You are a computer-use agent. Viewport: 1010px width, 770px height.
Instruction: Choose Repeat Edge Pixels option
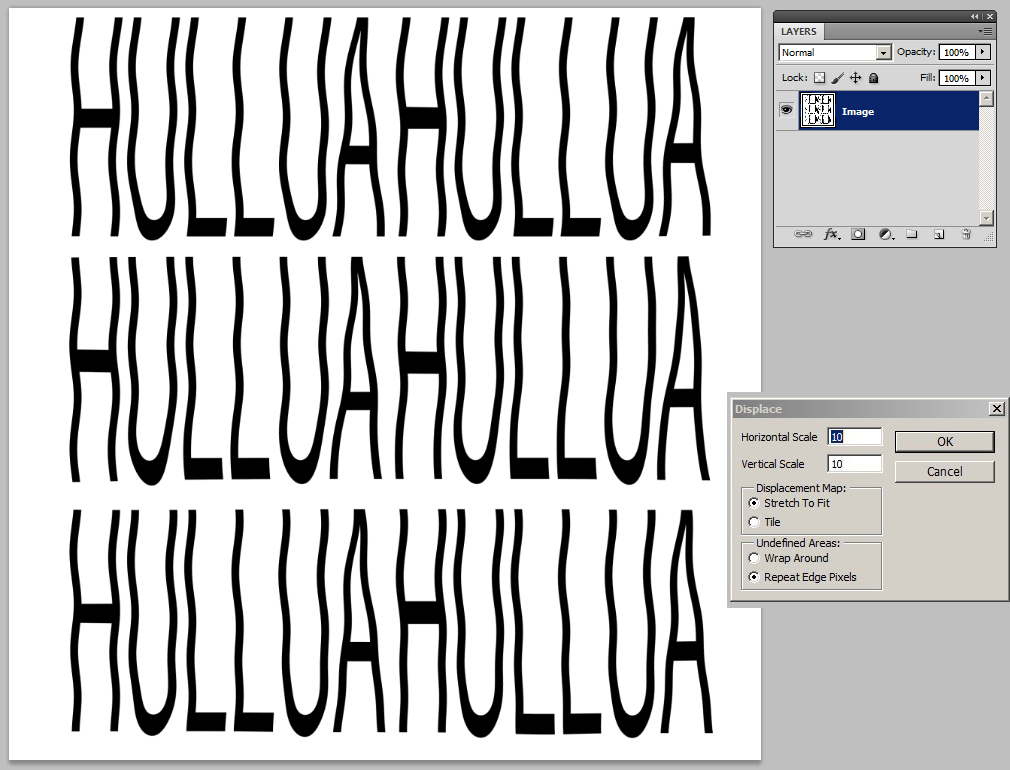point(754,577)
